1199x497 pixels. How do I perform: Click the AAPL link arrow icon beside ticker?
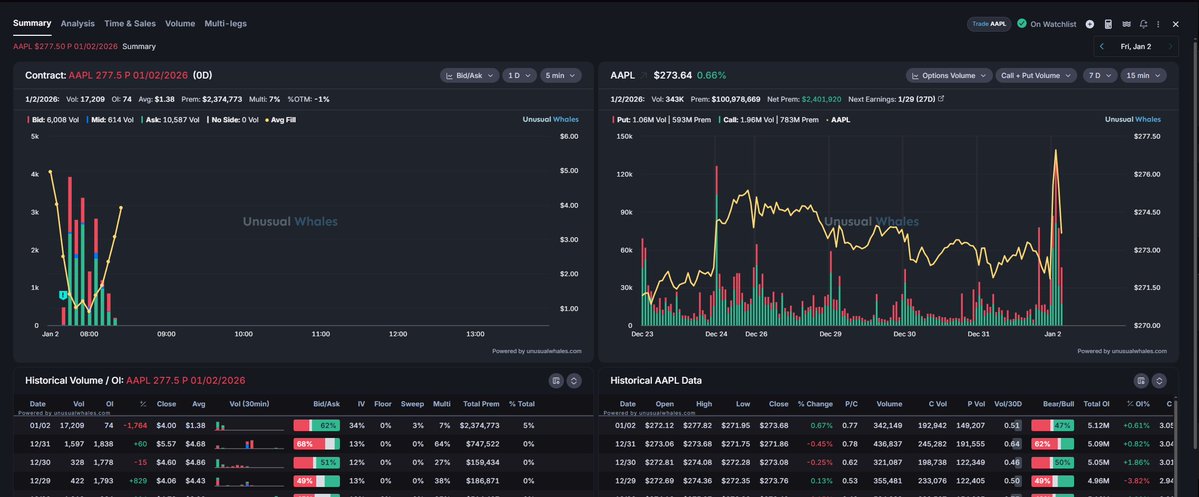pos(644,76)
